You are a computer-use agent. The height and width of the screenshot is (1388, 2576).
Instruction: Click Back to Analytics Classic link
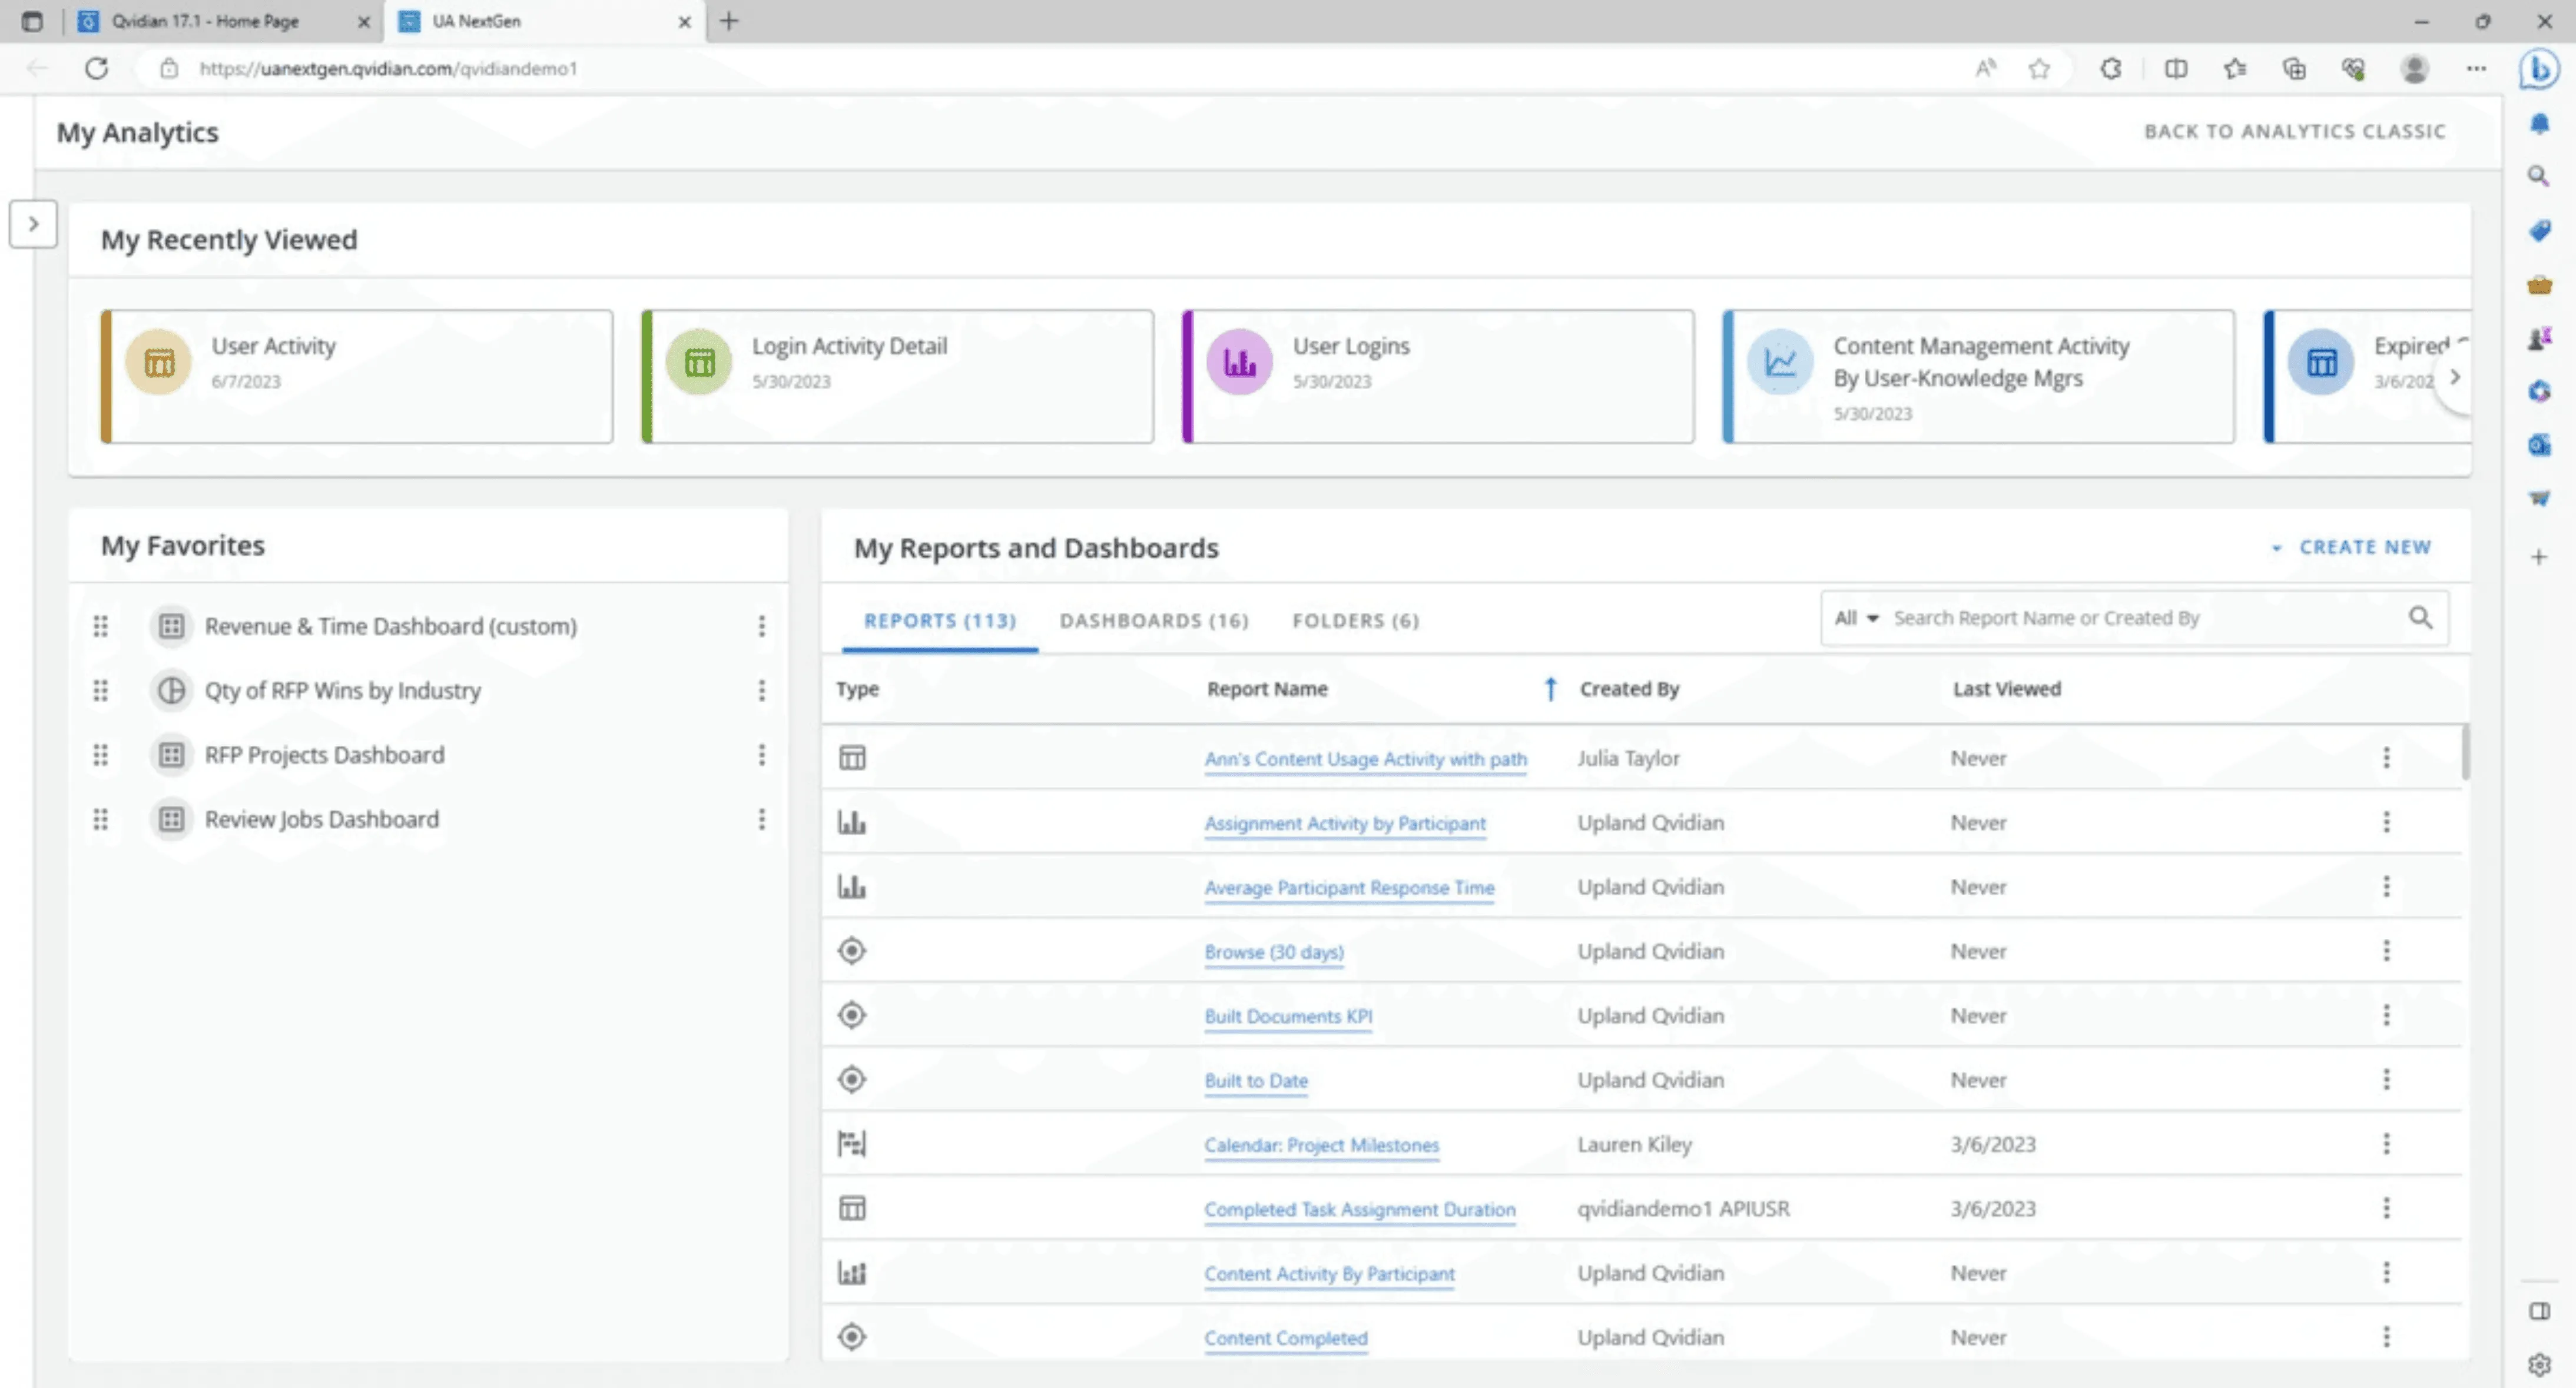pos(2295,131)
